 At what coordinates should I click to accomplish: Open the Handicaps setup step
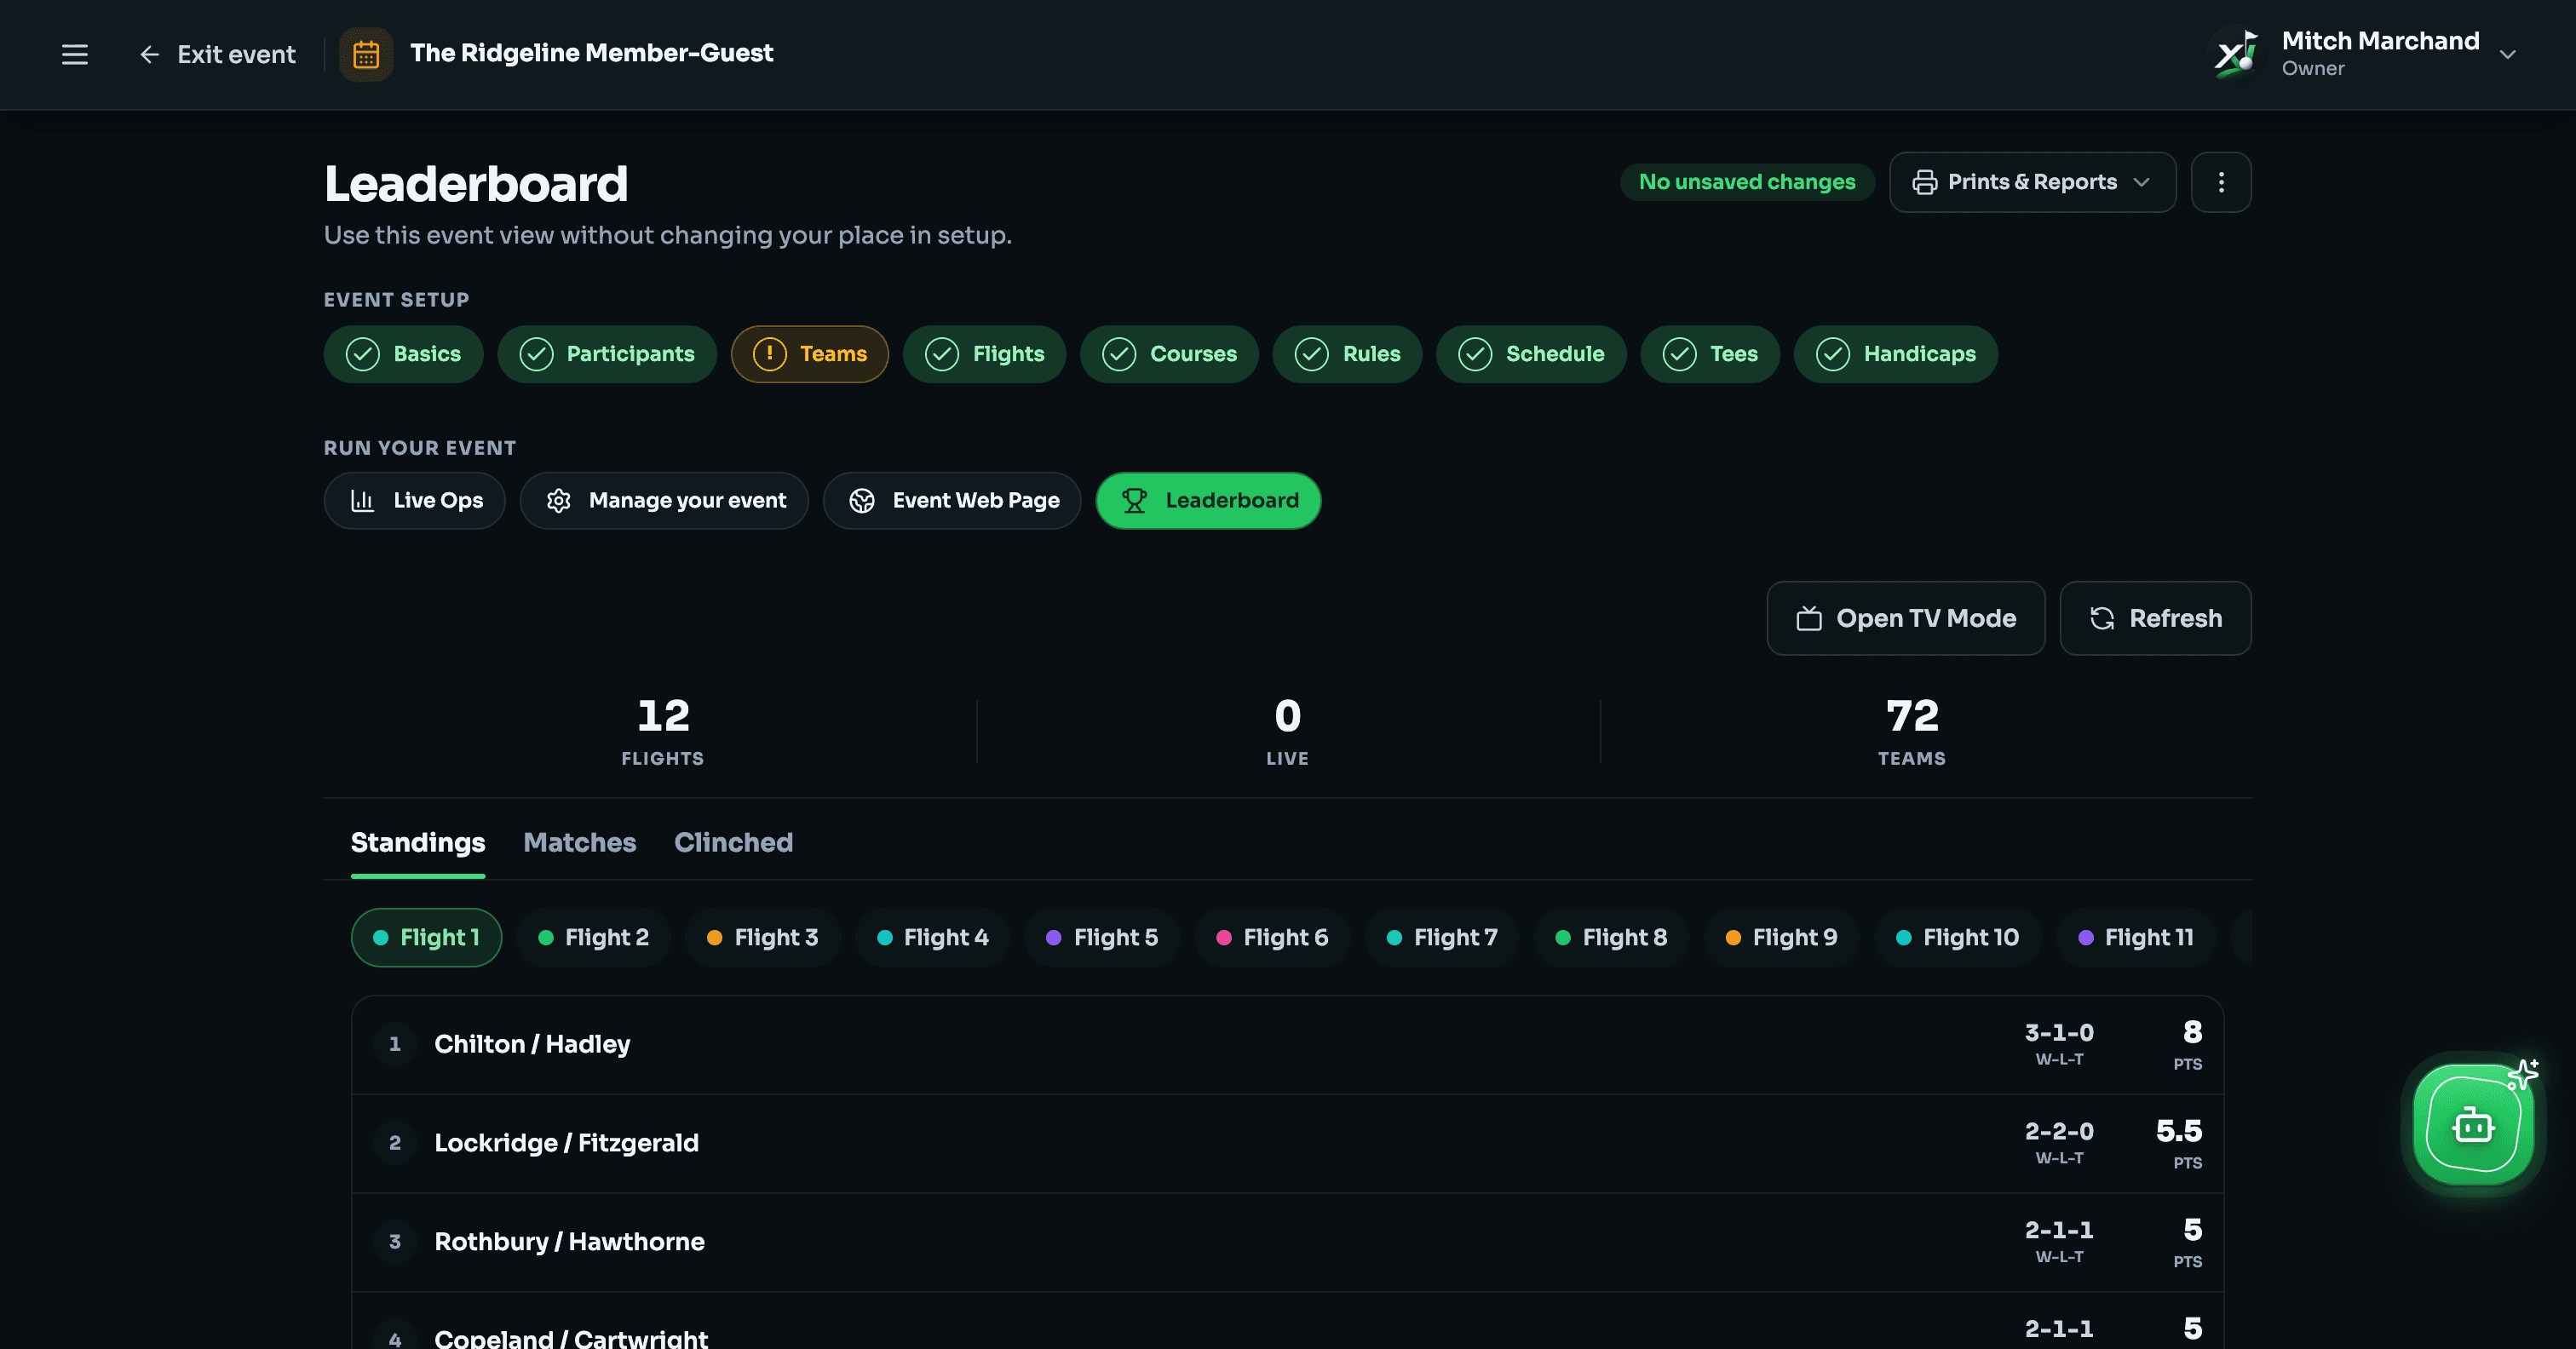coord(1896,354)
